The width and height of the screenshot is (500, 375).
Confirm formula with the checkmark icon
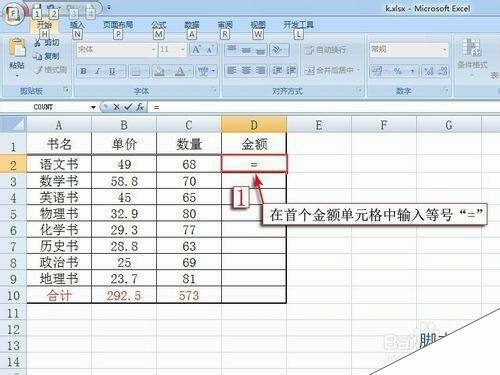128,107
